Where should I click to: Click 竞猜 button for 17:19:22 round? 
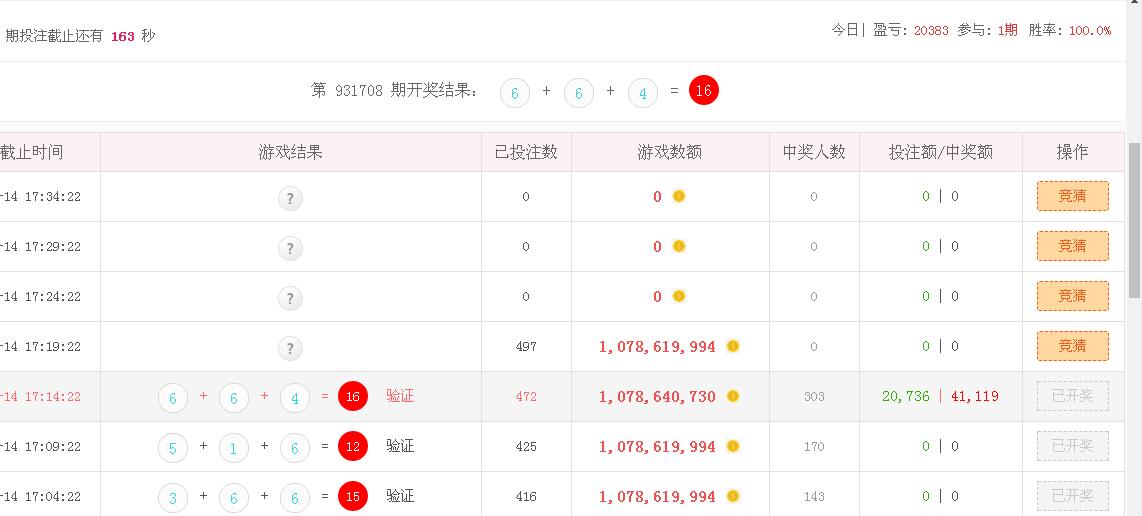tap(1073, 346)
